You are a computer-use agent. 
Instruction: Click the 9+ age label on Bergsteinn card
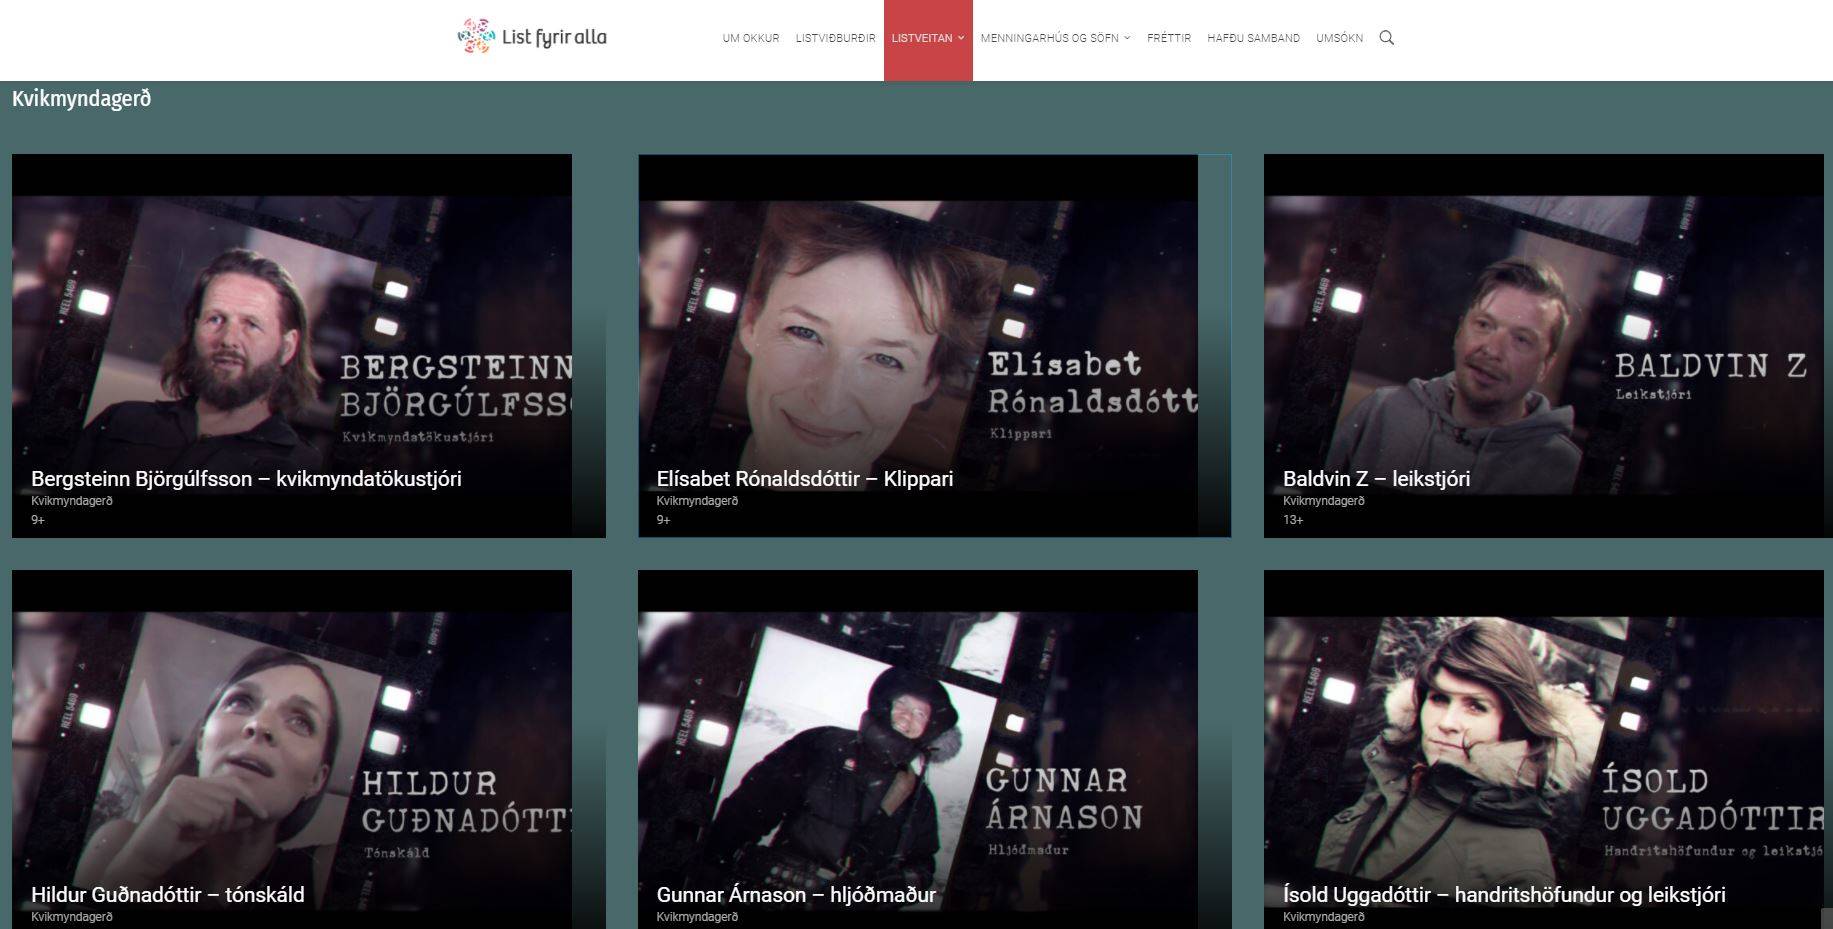(38, 520)
